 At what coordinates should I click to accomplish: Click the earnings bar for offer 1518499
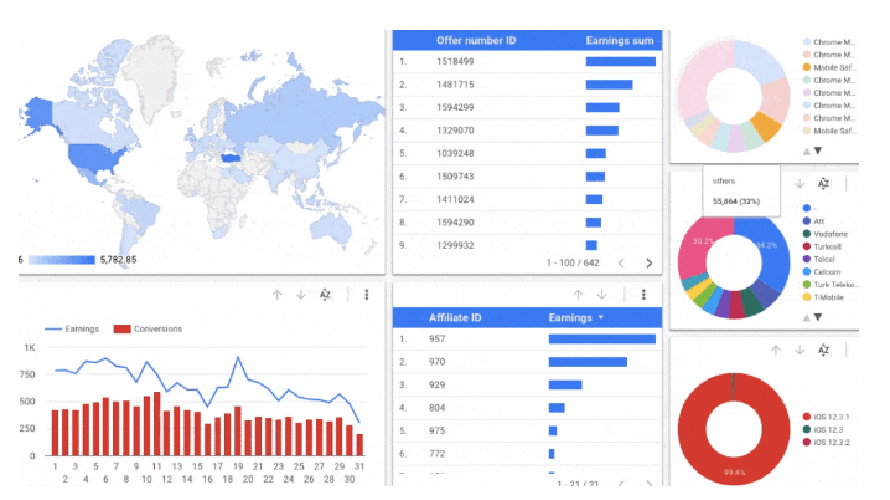620,61
